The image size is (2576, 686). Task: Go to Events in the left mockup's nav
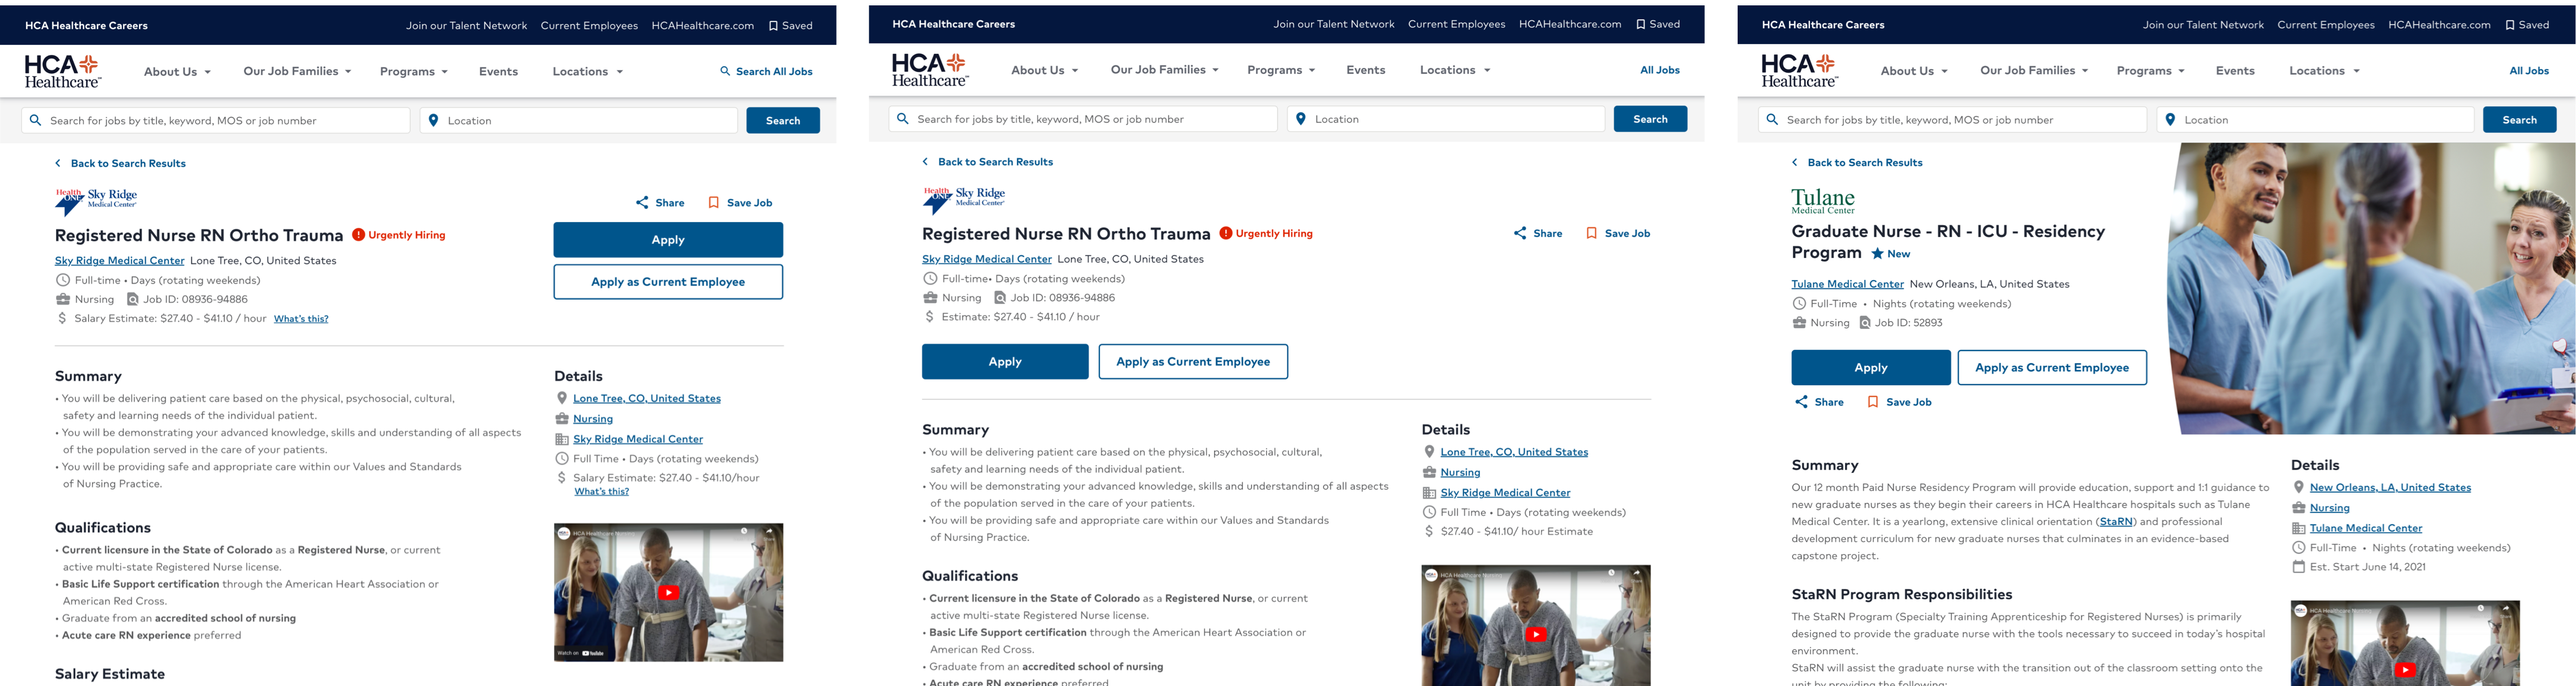pos(498,72)
